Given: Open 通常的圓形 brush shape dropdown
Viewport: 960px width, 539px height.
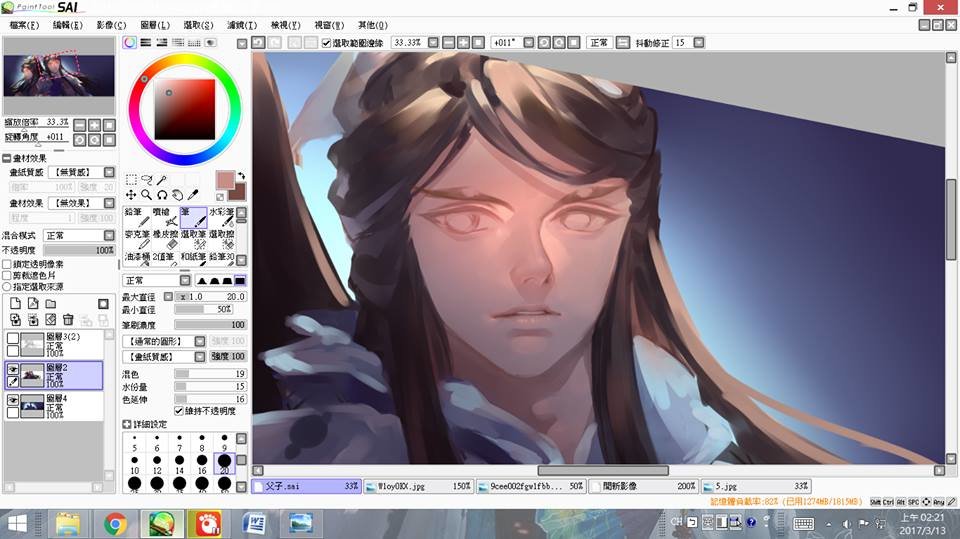Looking at the screenshot, I should click(200, 341).
